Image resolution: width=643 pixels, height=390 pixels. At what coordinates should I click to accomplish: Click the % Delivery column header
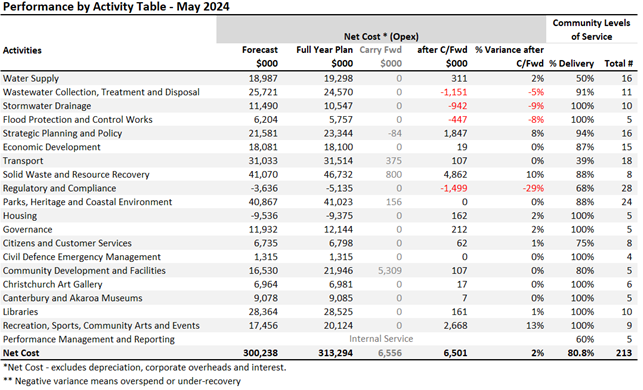coord(572,64)
